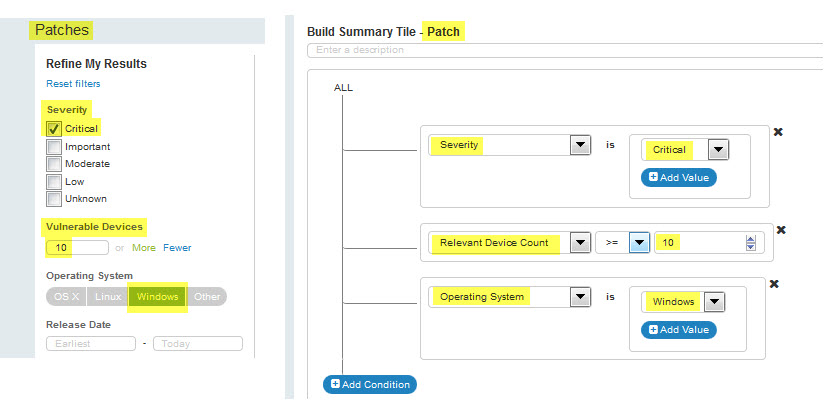Image resolution: width=838 pixels, height=413 pixels.
Task: Adjust the device count stepper arrows
Action: click(751, 243)
